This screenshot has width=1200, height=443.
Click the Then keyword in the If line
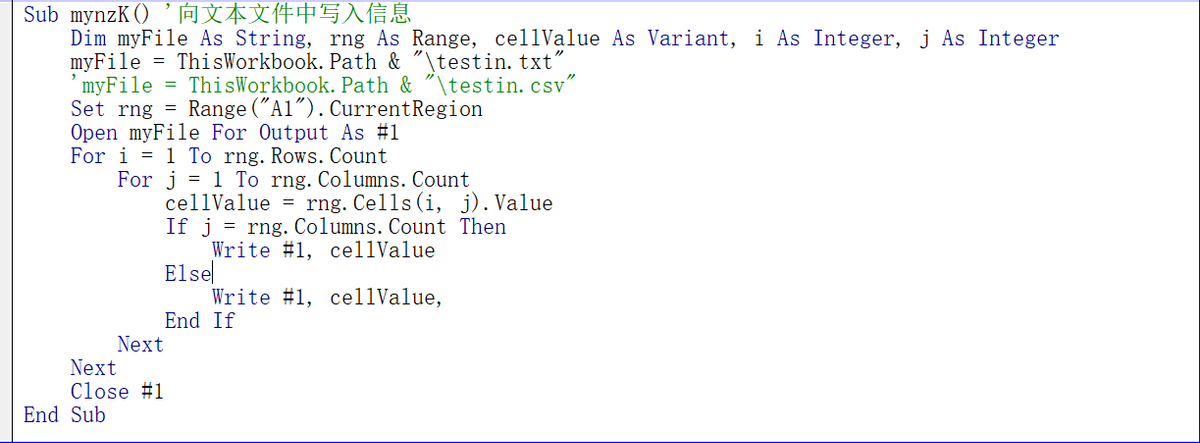(x=483, y=227)
